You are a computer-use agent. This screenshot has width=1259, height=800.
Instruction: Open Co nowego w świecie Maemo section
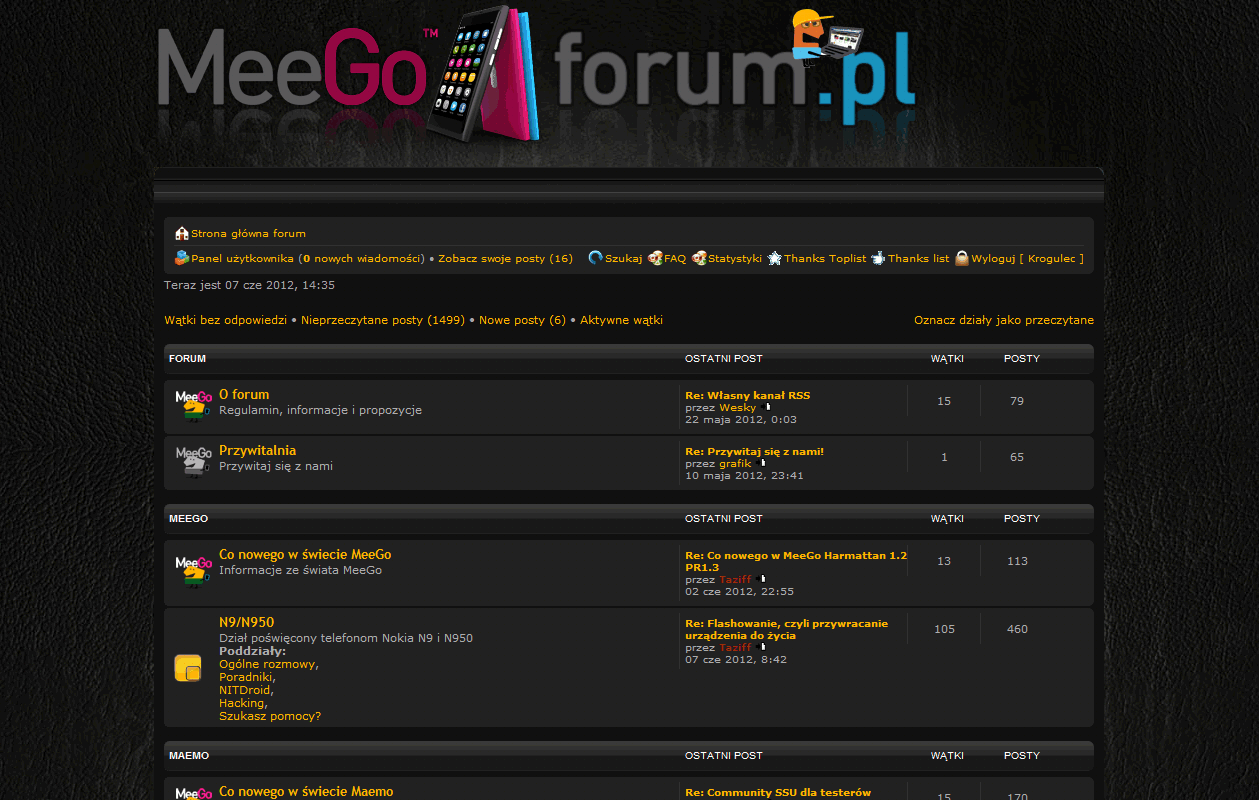click(x=306, y=791)
